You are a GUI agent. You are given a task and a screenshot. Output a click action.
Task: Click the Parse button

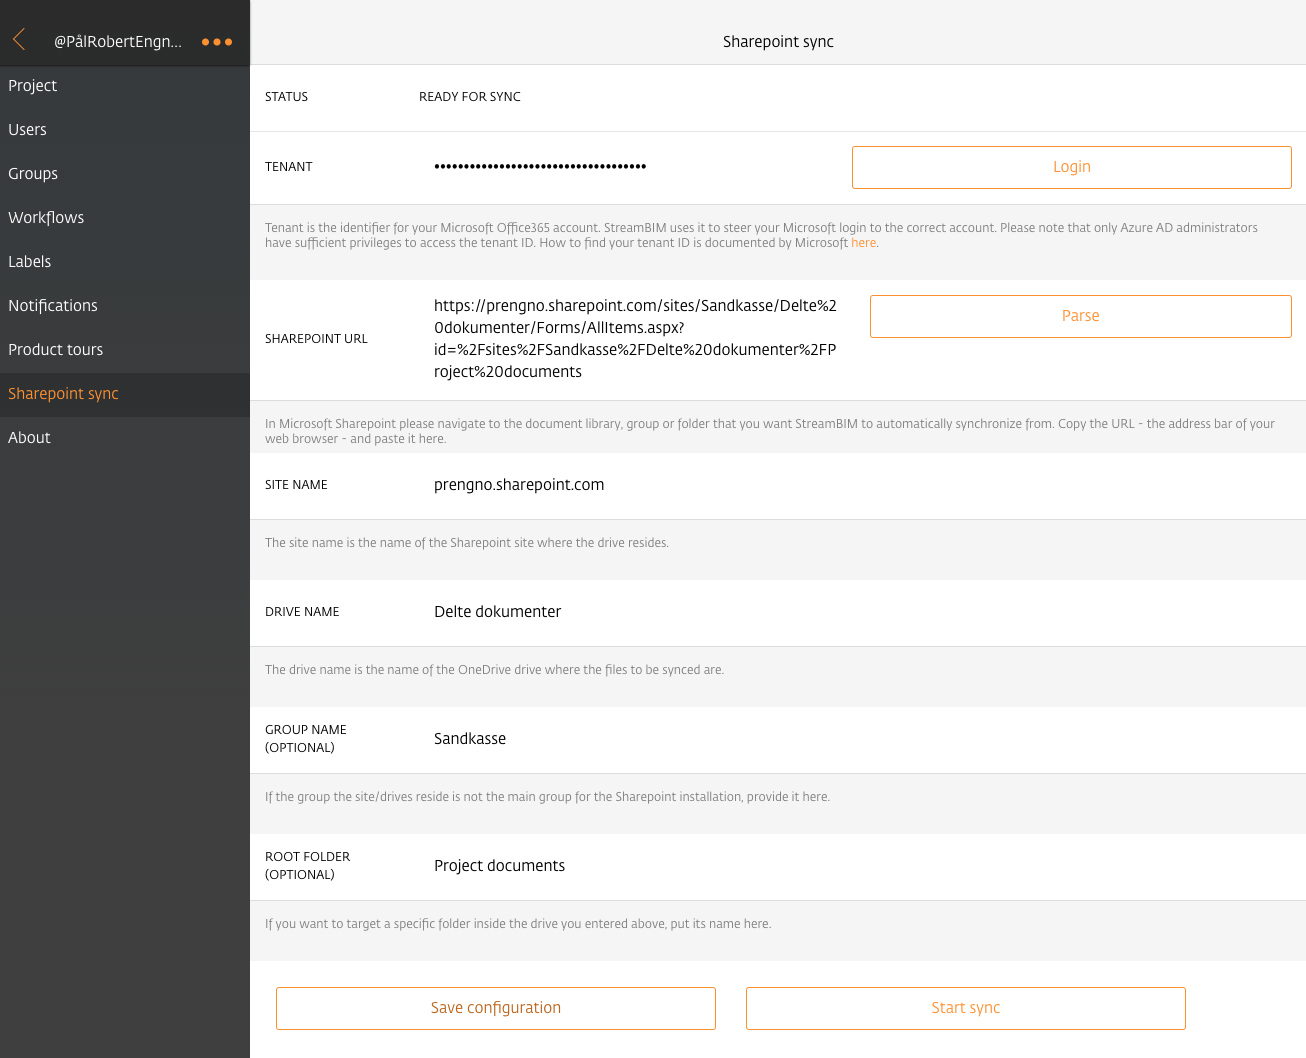(x=1081, y=316)
